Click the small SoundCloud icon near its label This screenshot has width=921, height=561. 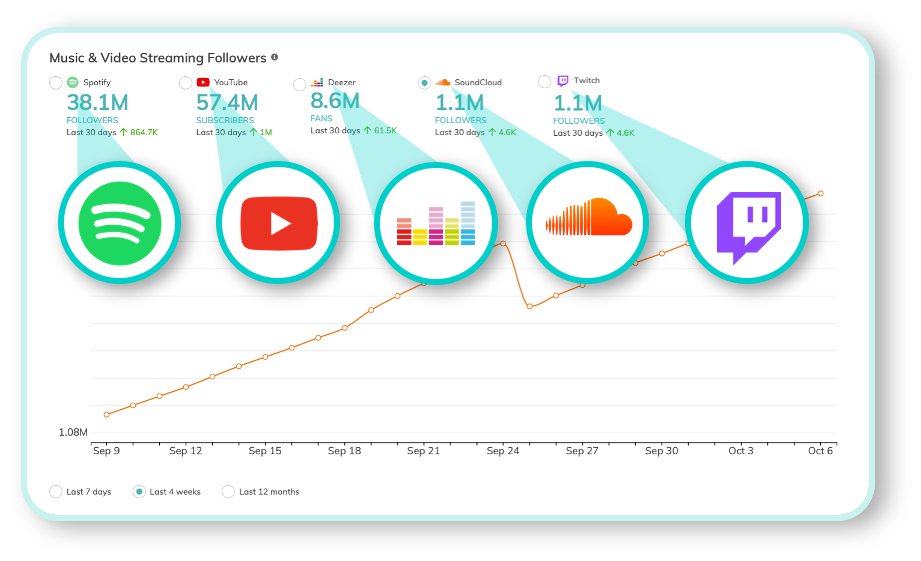[443, 82]
